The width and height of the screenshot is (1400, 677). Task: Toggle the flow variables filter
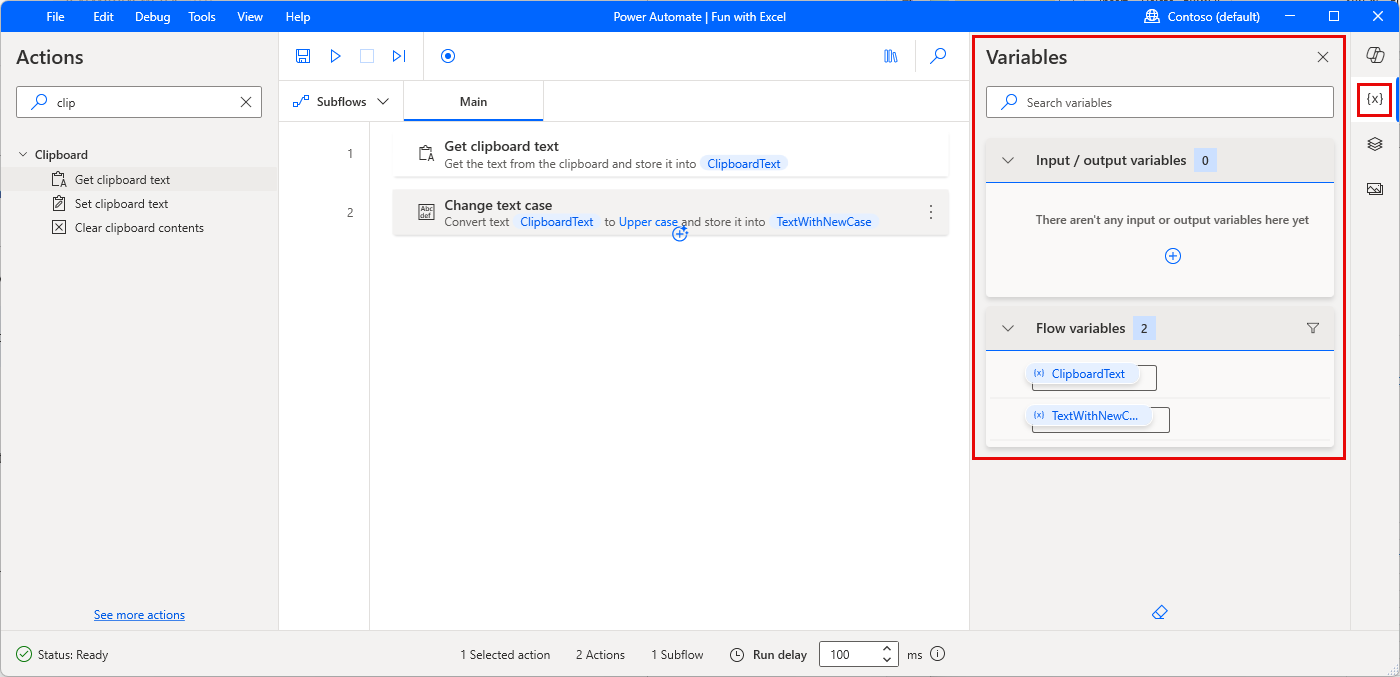[x=1313, y=327]
